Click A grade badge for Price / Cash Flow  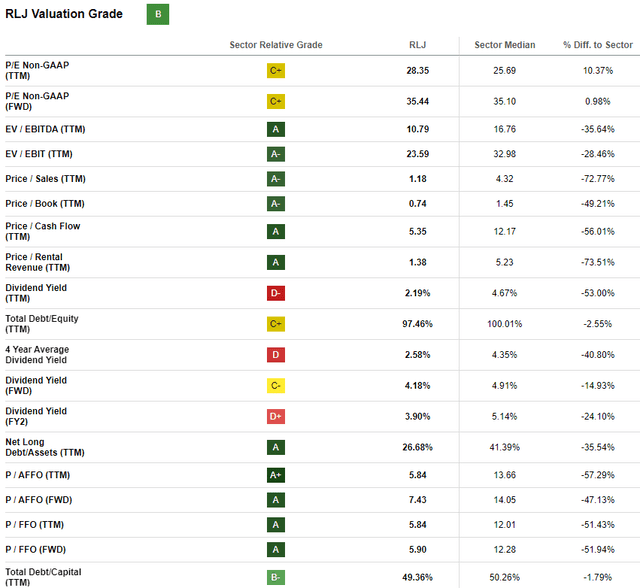276,231
